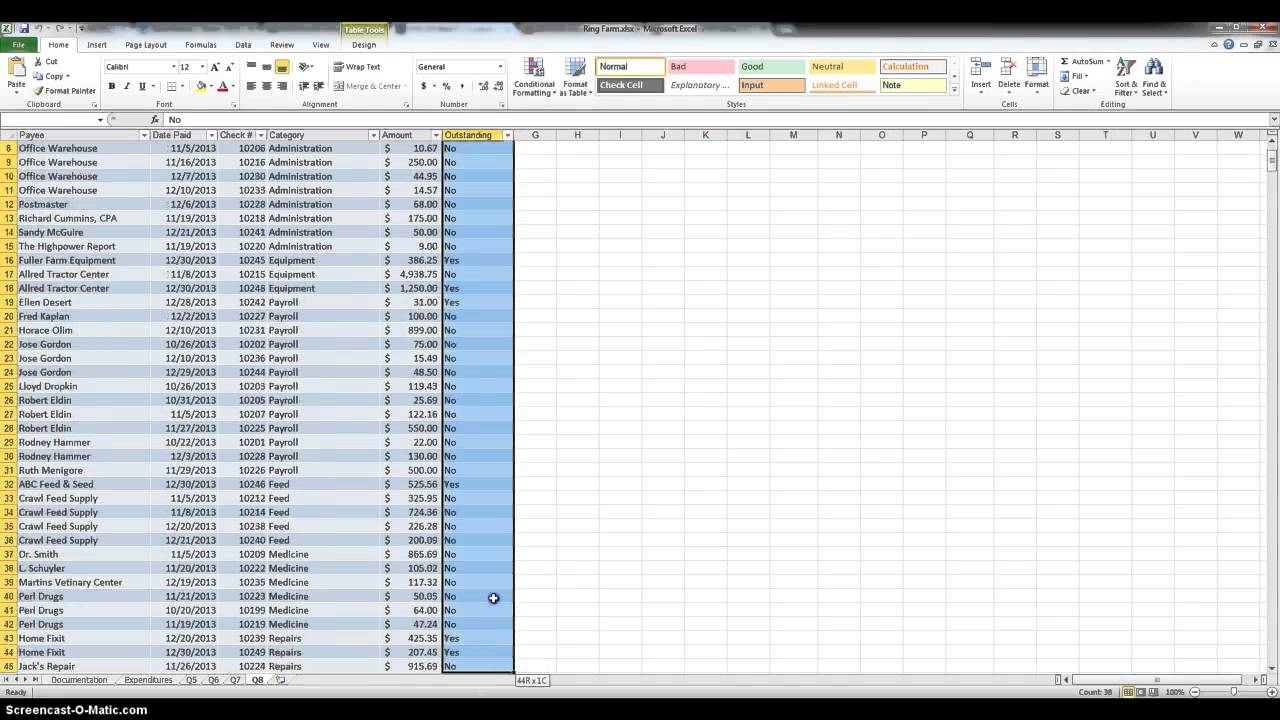Set middle vertical alignment
1280x720 pixels.
coord(266,67)
